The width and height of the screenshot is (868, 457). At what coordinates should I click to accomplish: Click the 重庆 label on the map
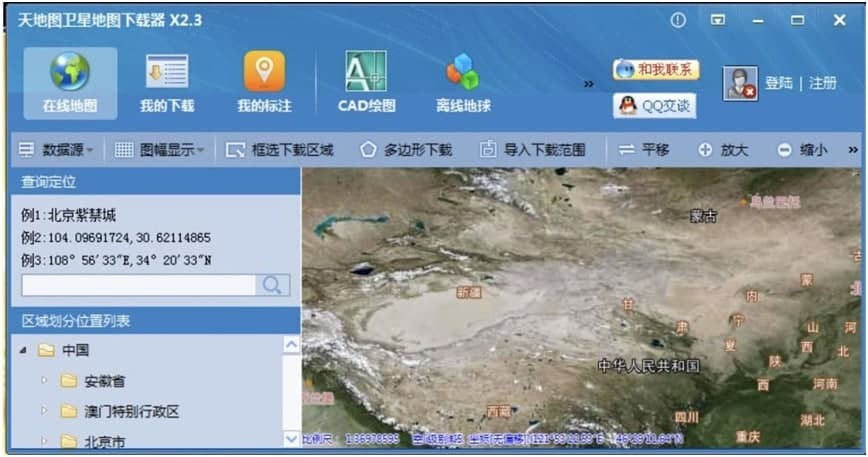point(748,437)
